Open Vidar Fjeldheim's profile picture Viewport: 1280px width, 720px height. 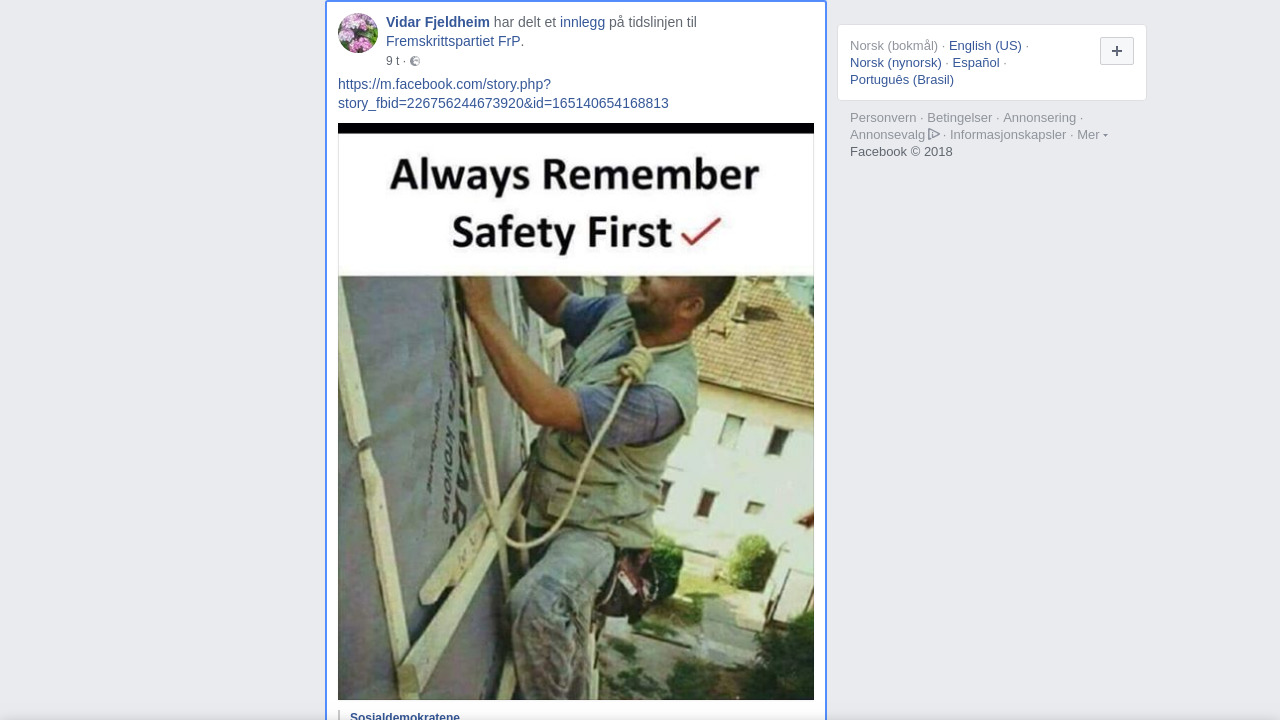click(358, 33)
